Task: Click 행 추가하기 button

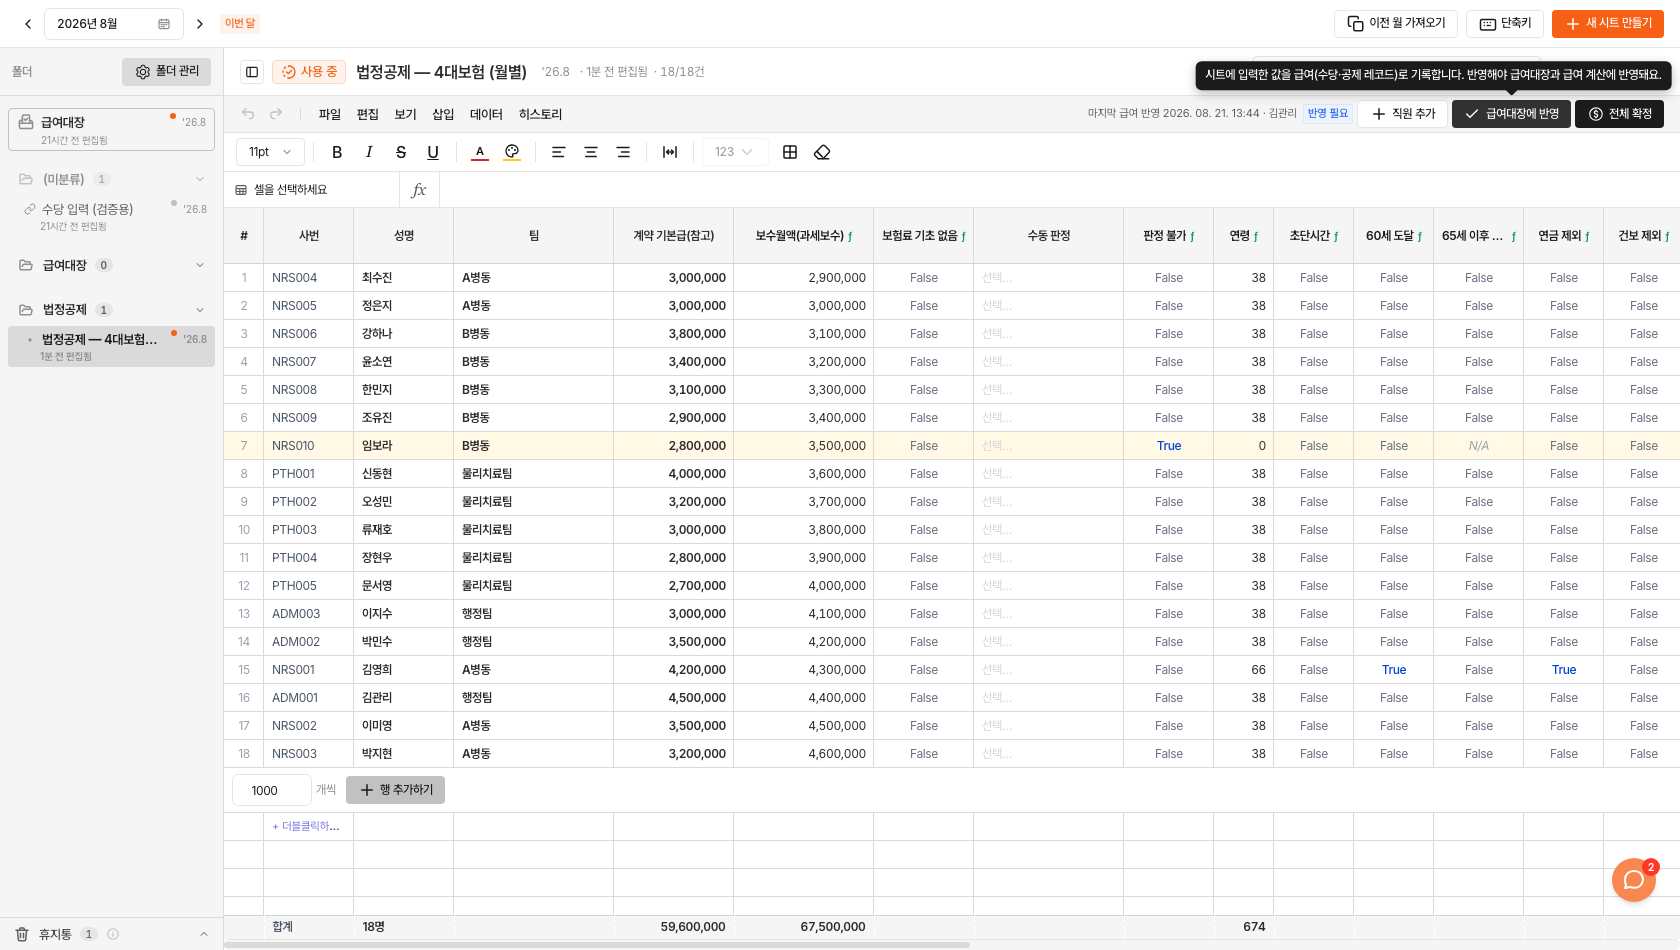Action: [x=395, y=790]
